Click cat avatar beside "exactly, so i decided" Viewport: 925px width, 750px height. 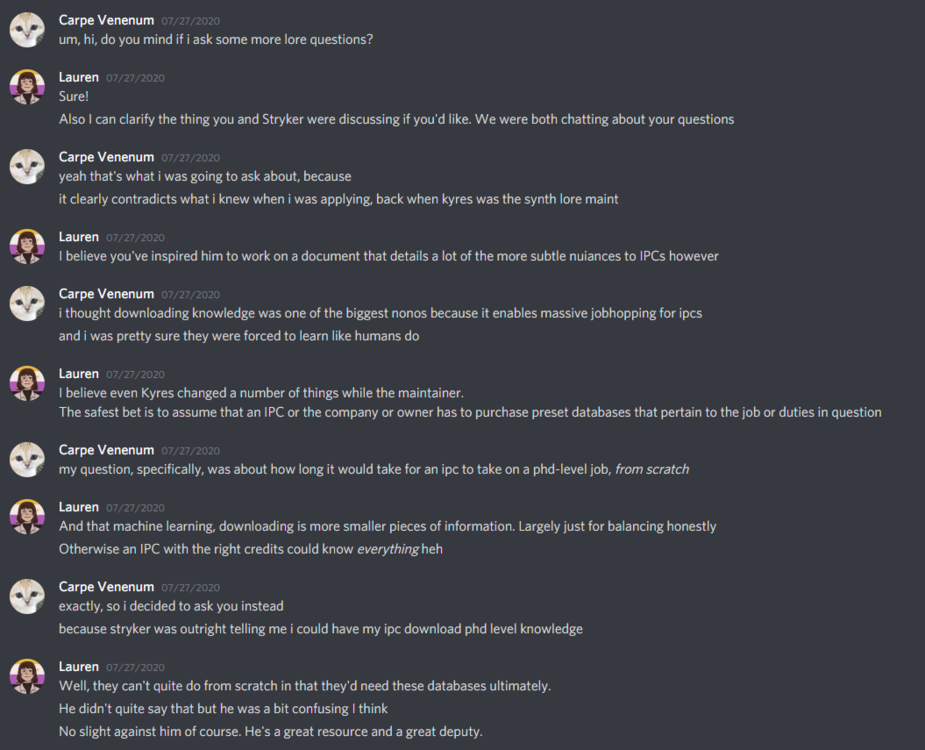27,596
